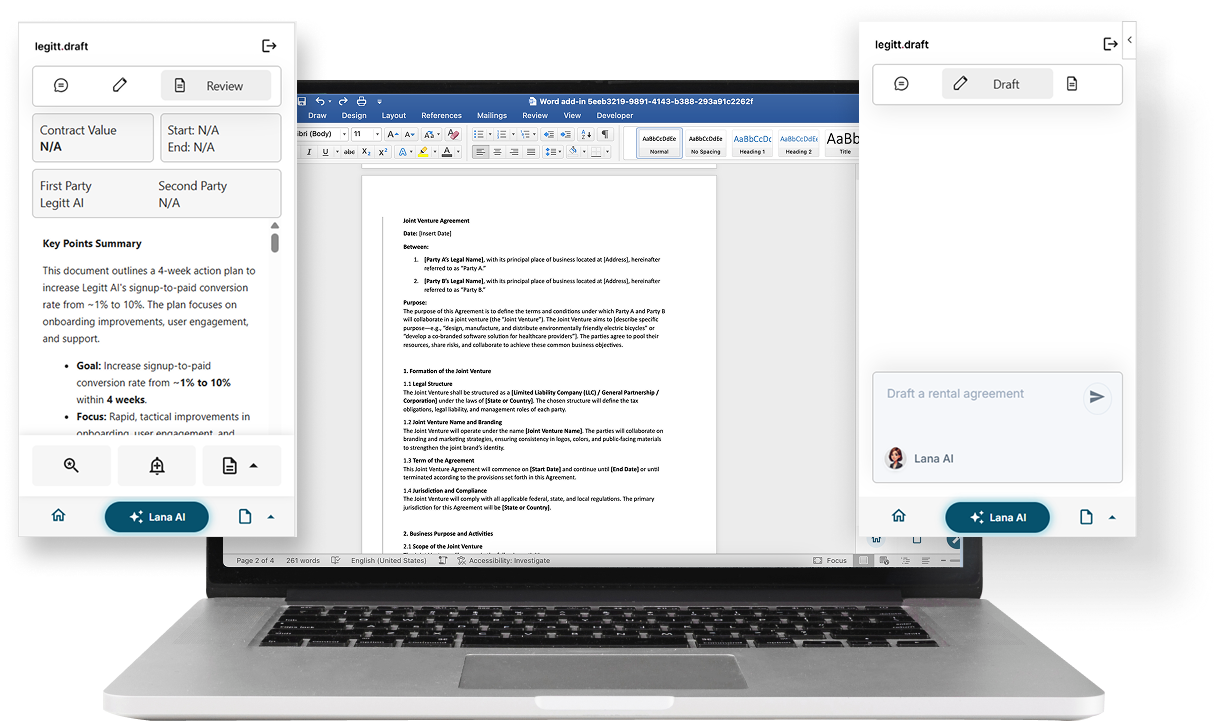Viewport: 1218px width, 721px height.
Task: Click the logout icon in left legitt.draft panel
Action: pyautogui.click(x=269, y=46)
